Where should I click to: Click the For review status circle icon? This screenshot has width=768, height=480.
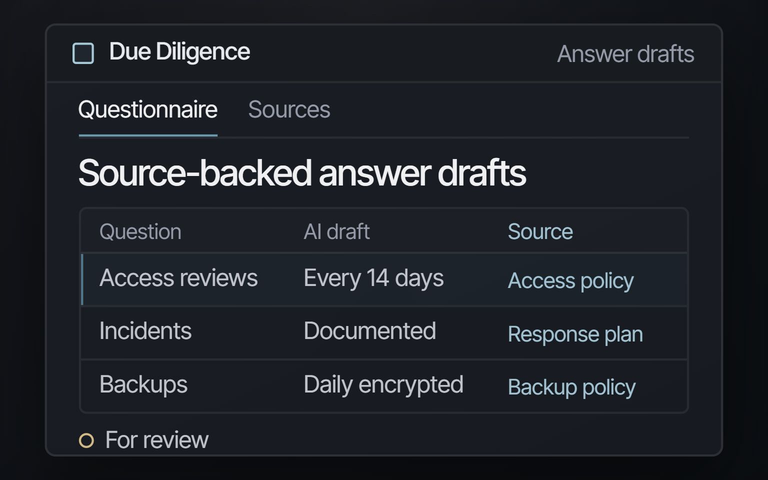tap(86, 440)
